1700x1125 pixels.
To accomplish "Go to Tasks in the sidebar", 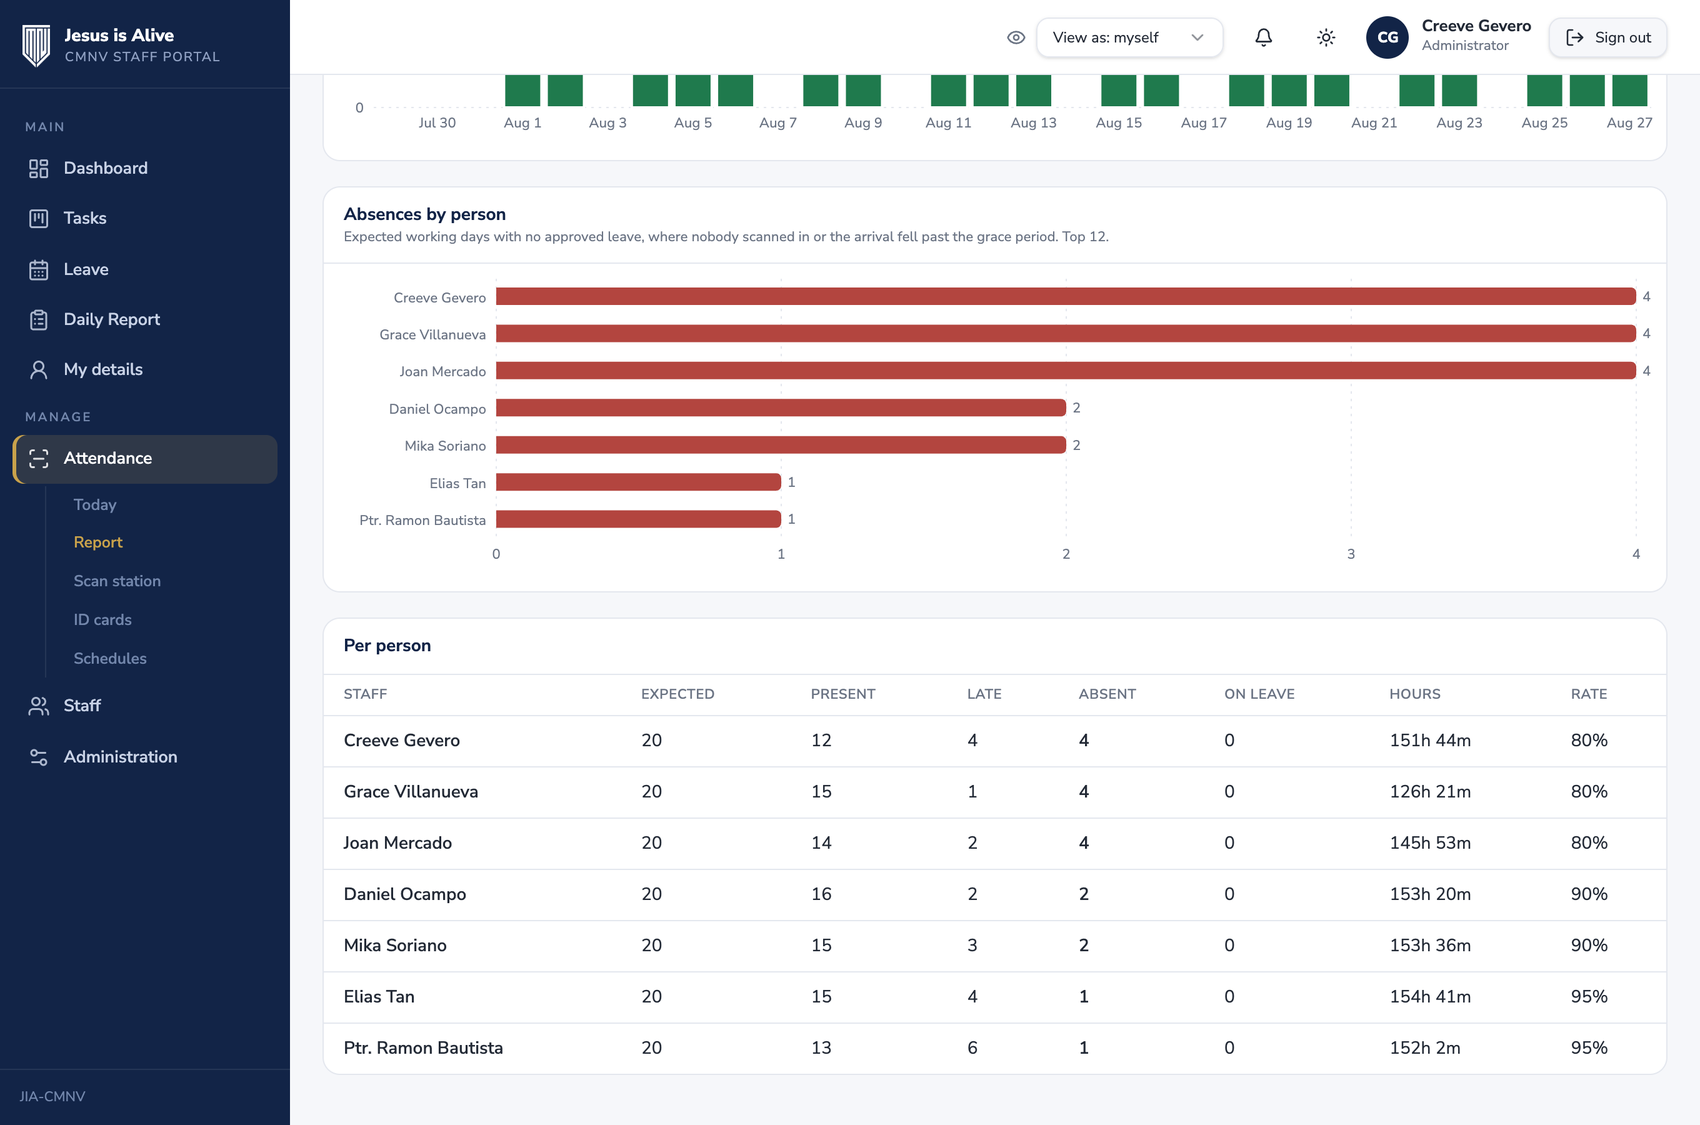I will tap(145, 219).
